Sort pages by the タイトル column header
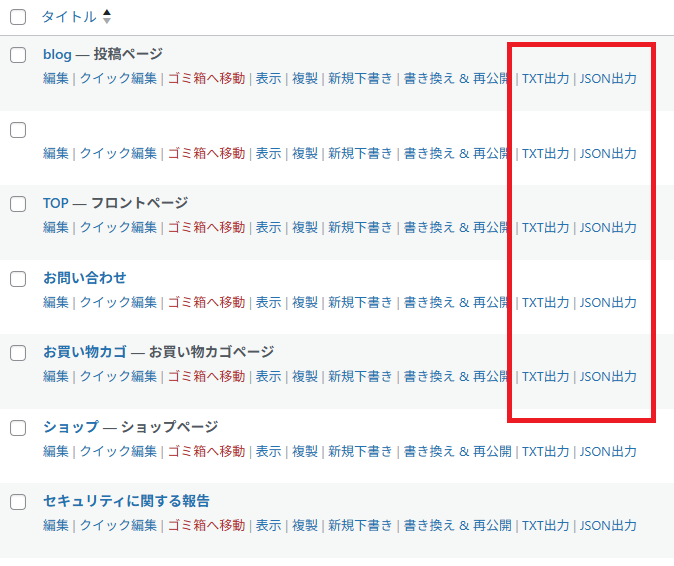 [x=69, y=17]
